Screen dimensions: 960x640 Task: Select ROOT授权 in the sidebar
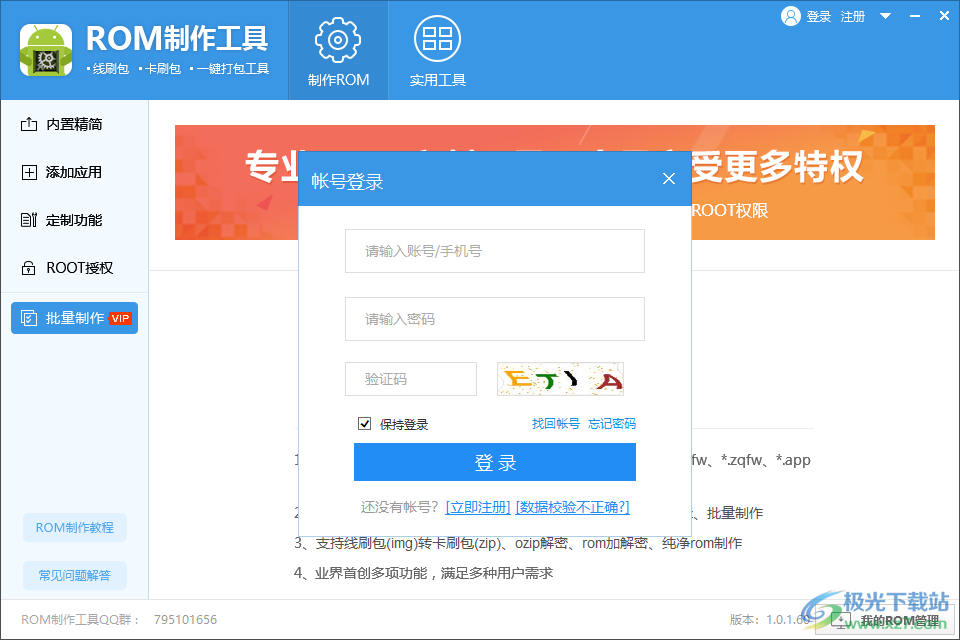point(75,268)
